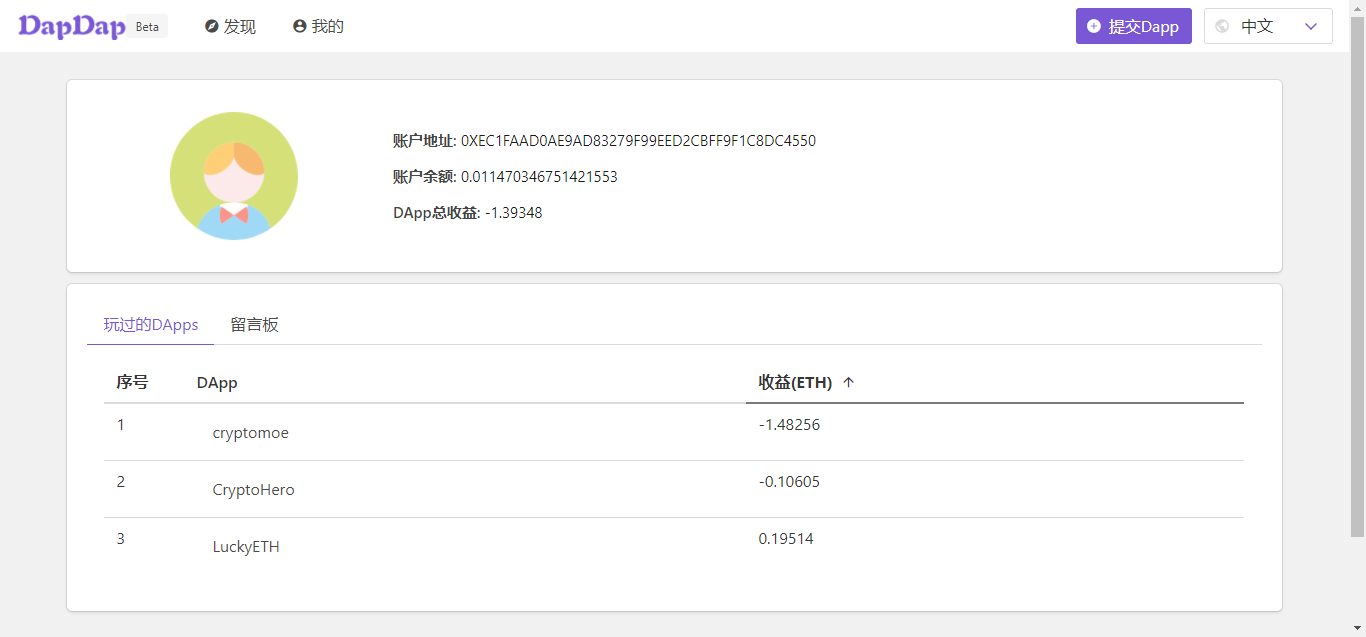
Task: Click the user avatar image
Action: (x=234, y=176)
